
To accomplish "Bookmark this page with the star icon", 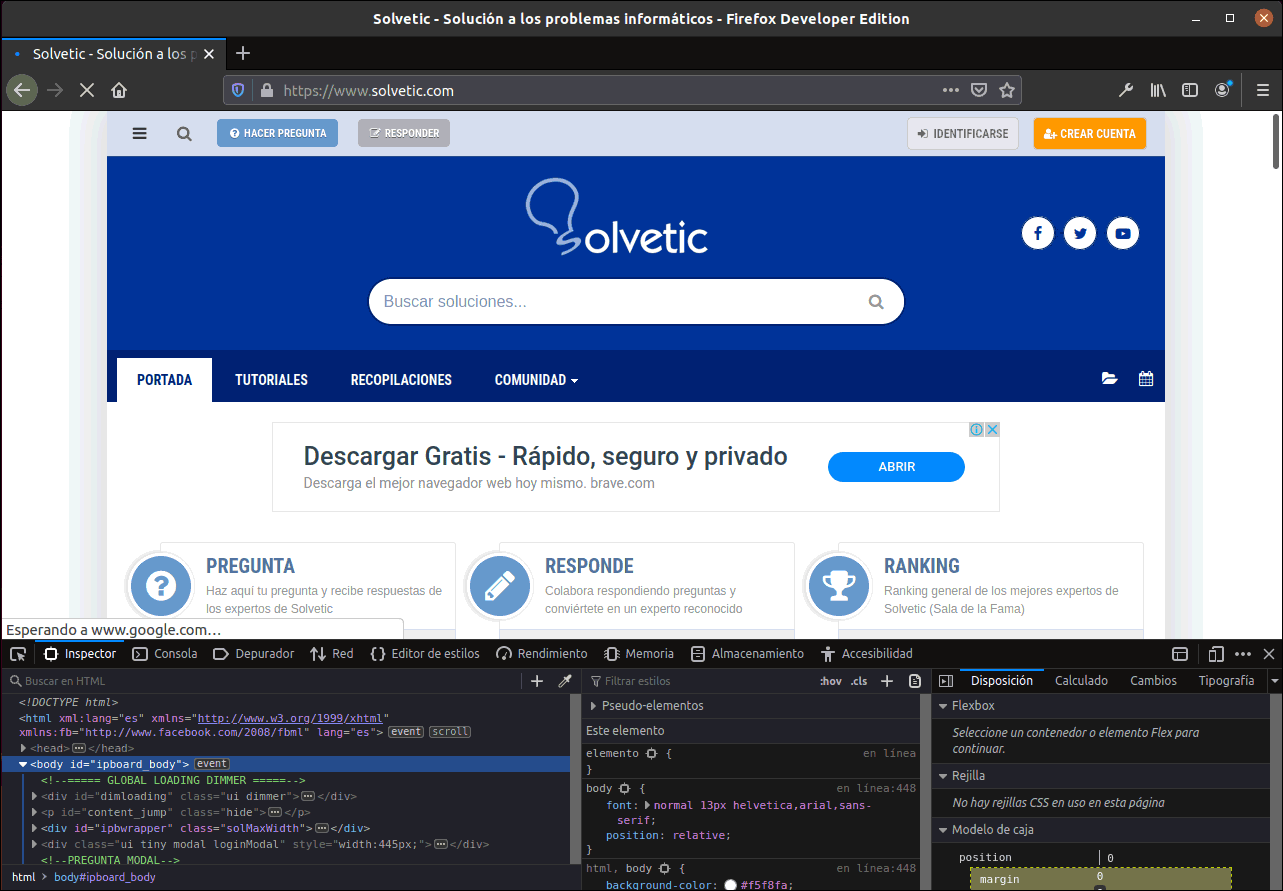I will (x=1007, y=90).
